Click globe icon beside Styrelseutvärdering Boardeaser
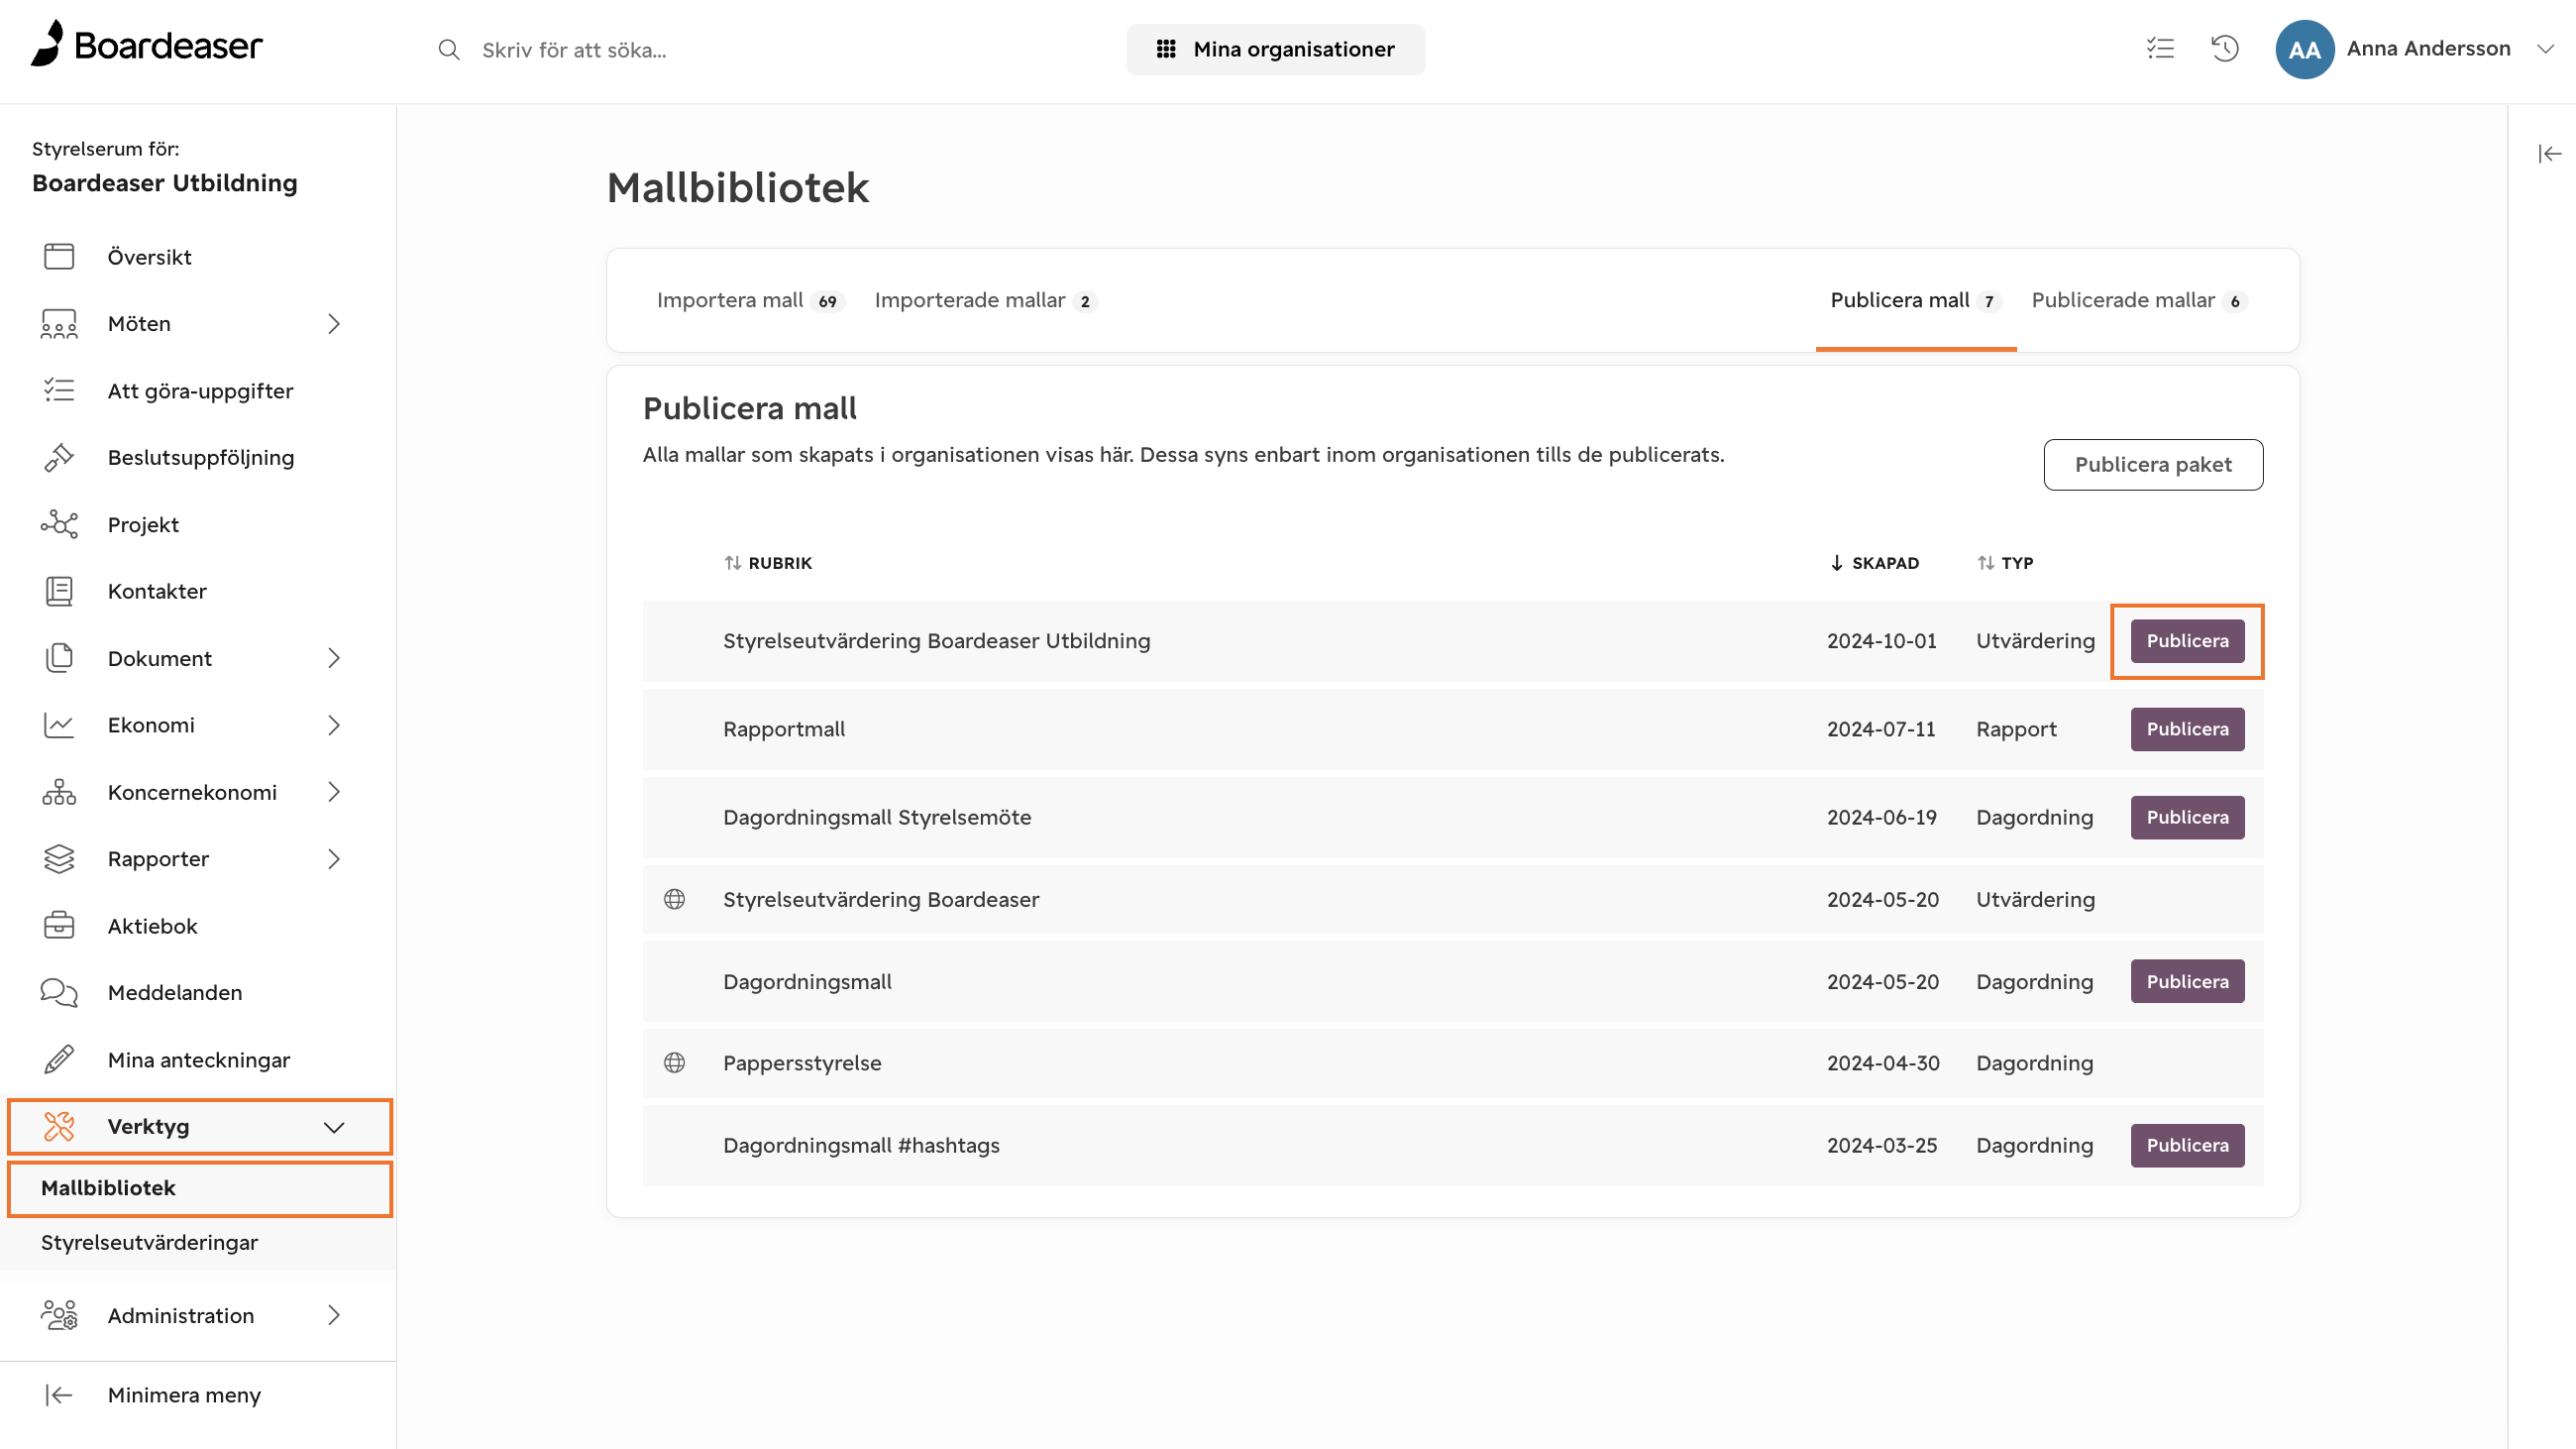Image resolution: width=2576 pixels, height=1449 pixels. (x=675, y=898)
